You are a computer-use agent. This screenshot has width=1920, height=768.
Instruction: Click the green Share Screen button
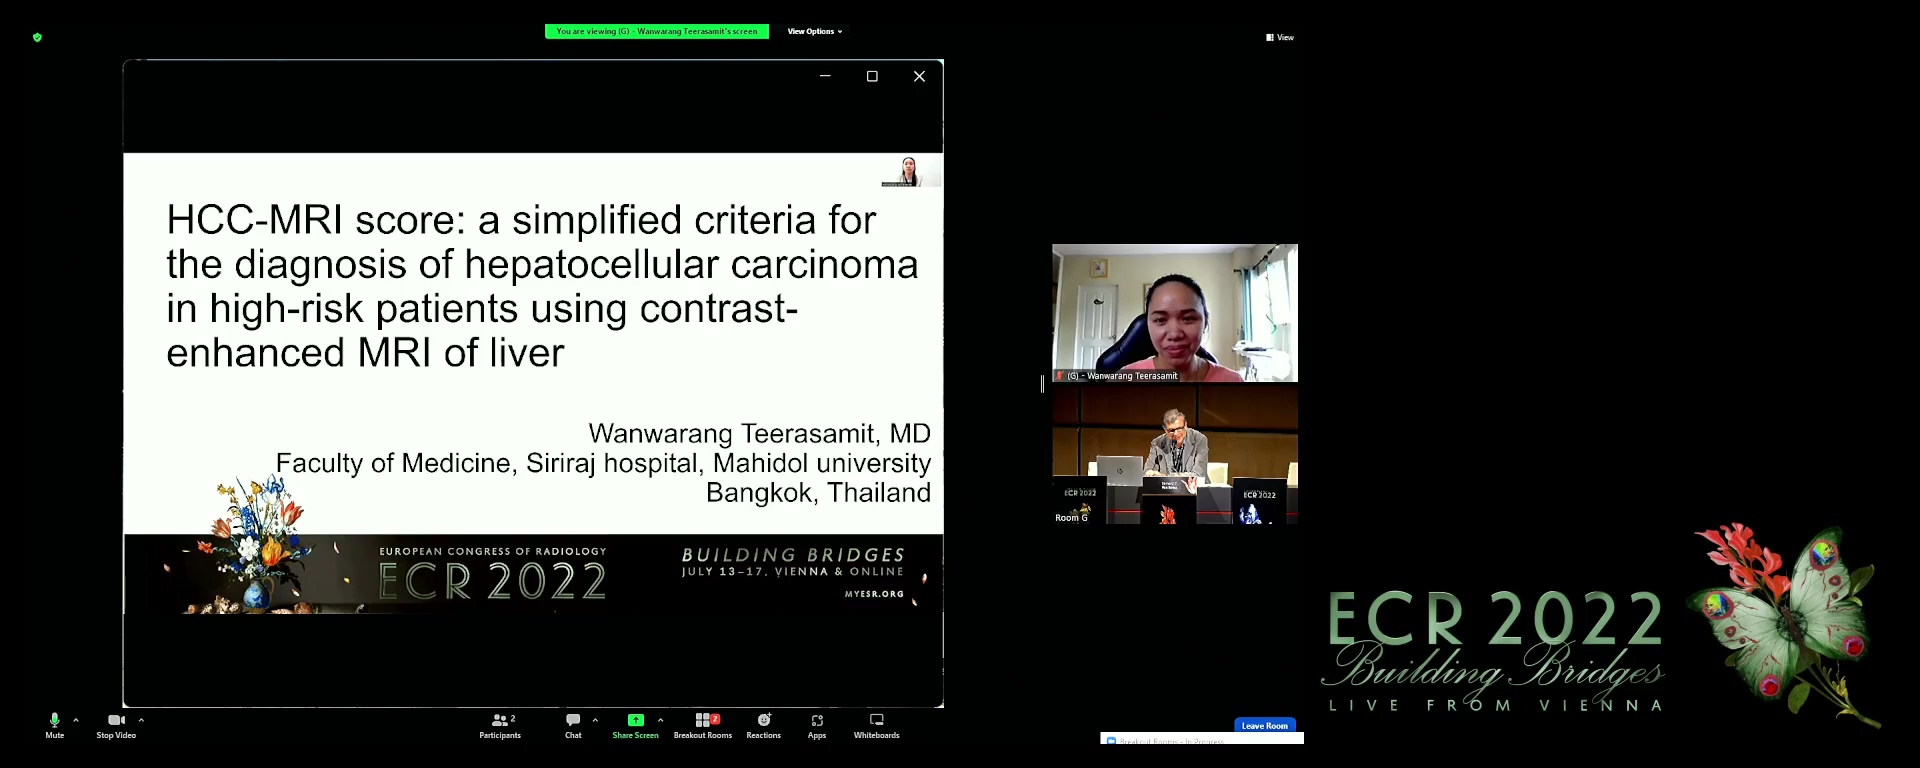coord(635,726)
